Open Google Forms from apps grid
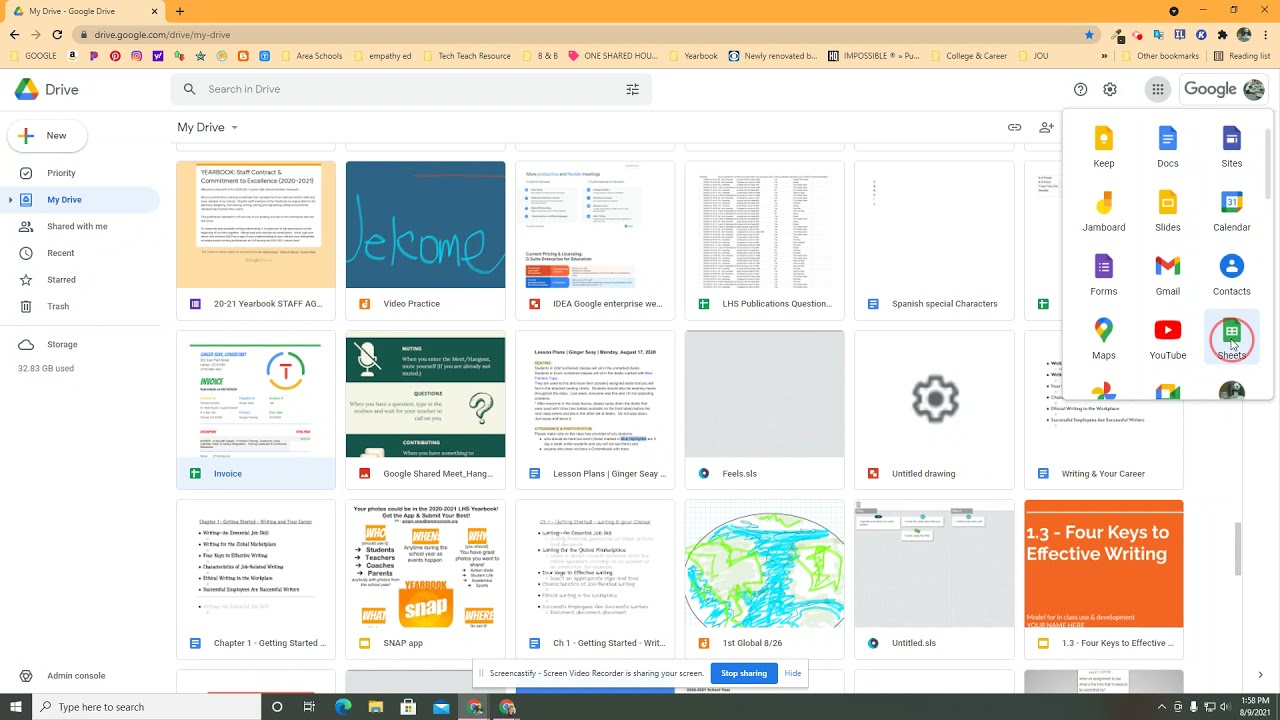Screen dimensions: 1280x720 coord(1103,275)
